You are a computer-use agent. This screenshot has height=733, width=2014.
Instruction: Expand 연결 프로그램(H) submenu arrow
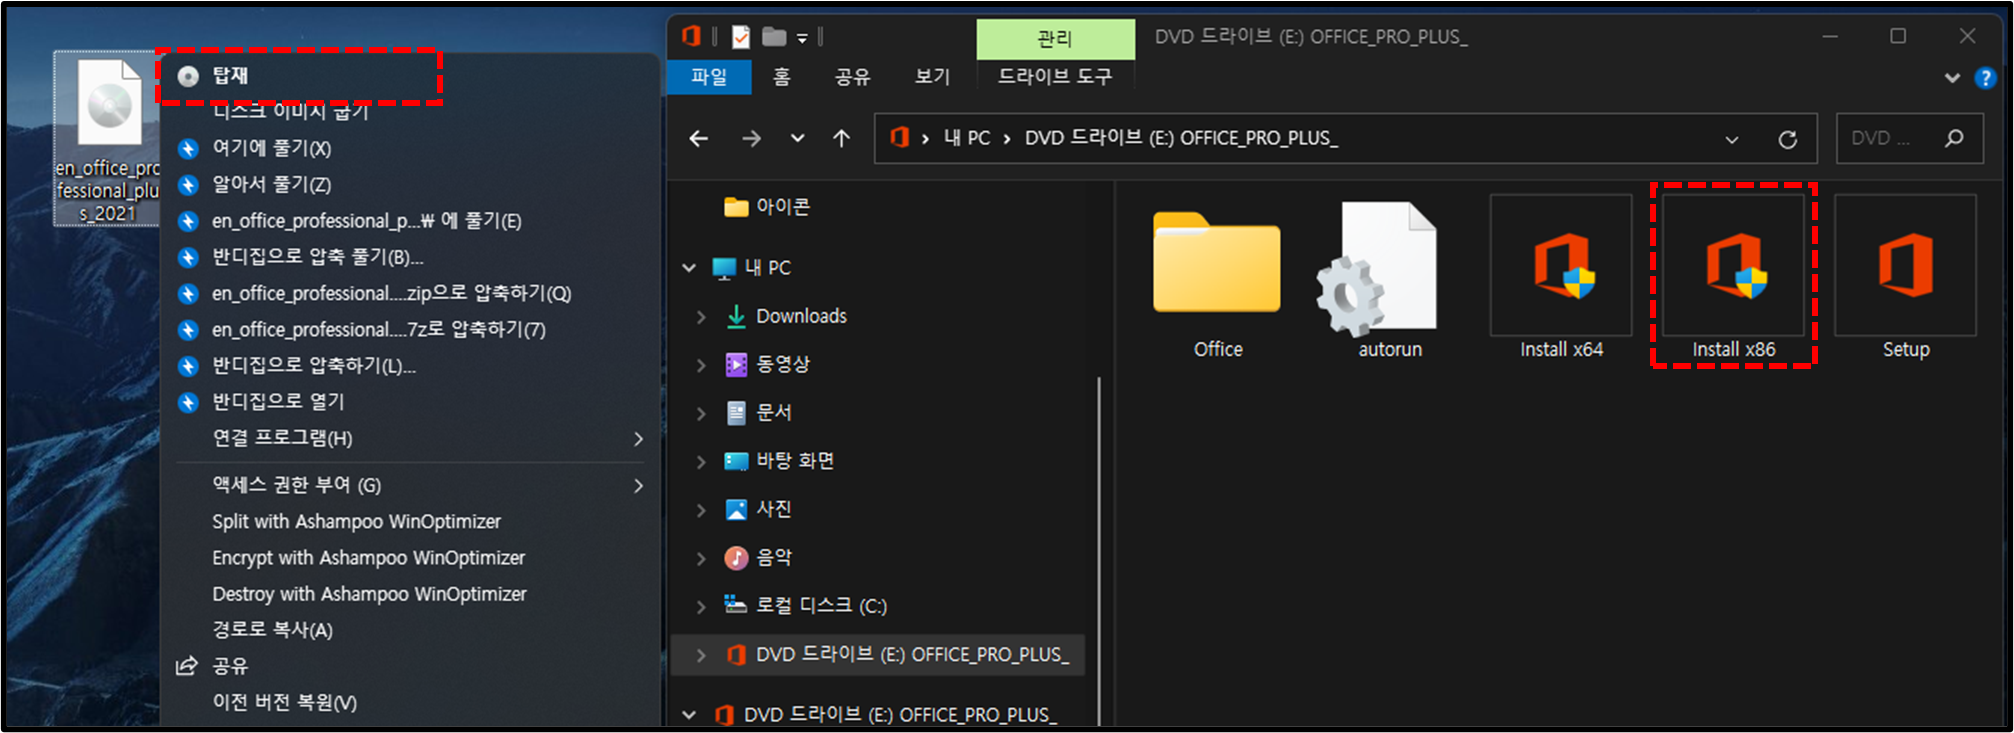pyautogui.click(x=638, y=439)
